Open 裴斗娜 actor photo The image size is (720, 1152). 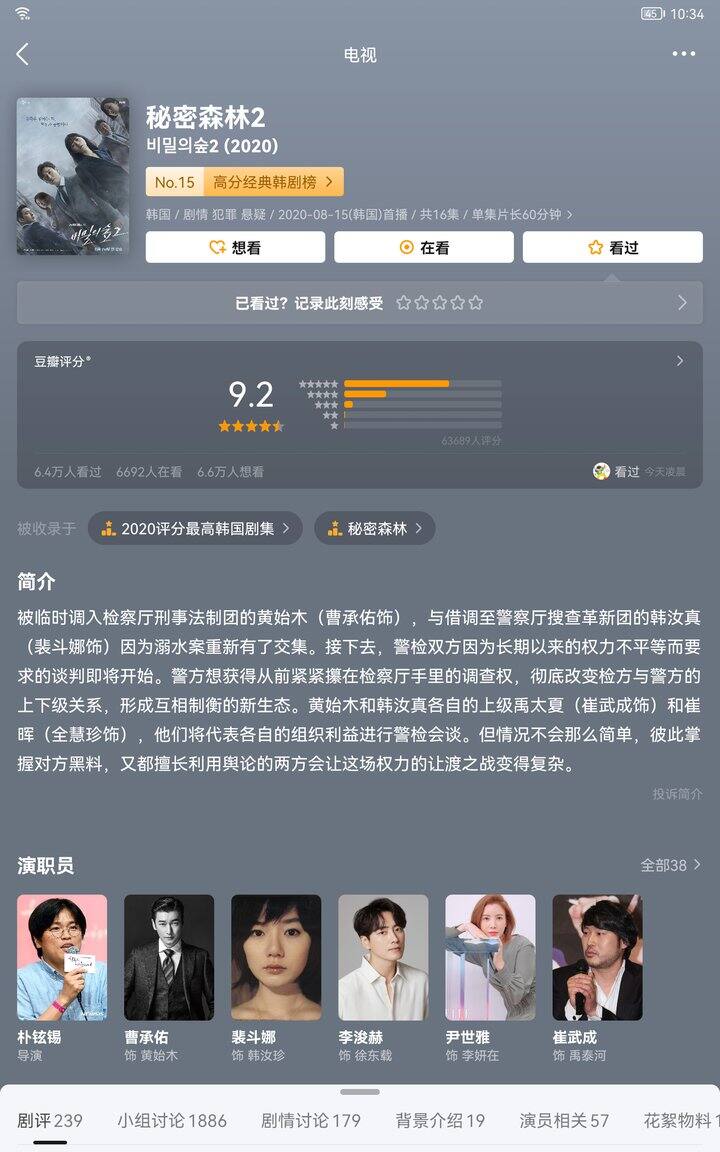point(276,957)
